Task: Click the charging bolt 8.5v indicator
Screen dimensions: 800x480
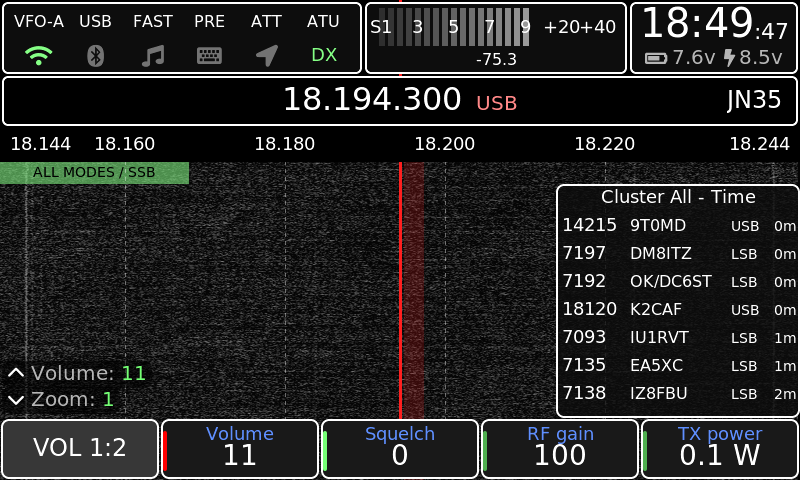Action: click(753, 58)
